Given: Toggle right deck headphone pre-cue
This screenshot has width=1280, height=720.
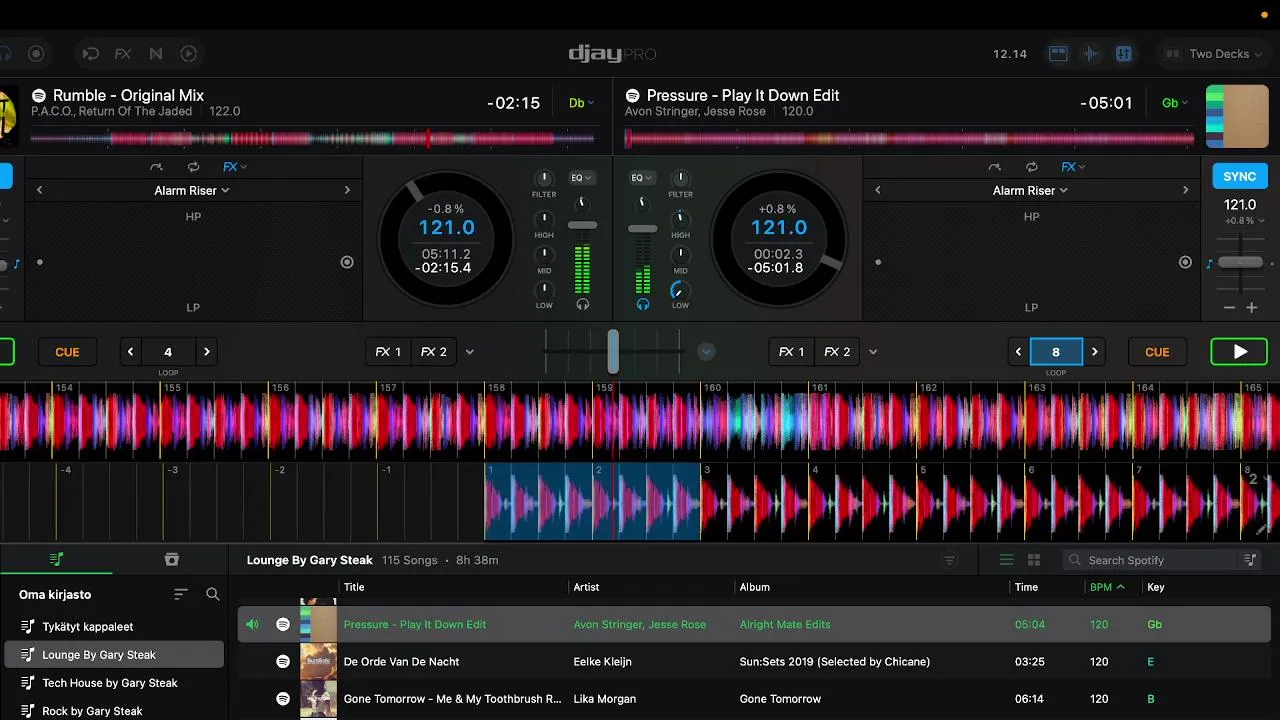Looking at the screenshot, I should tap(643, 304).
